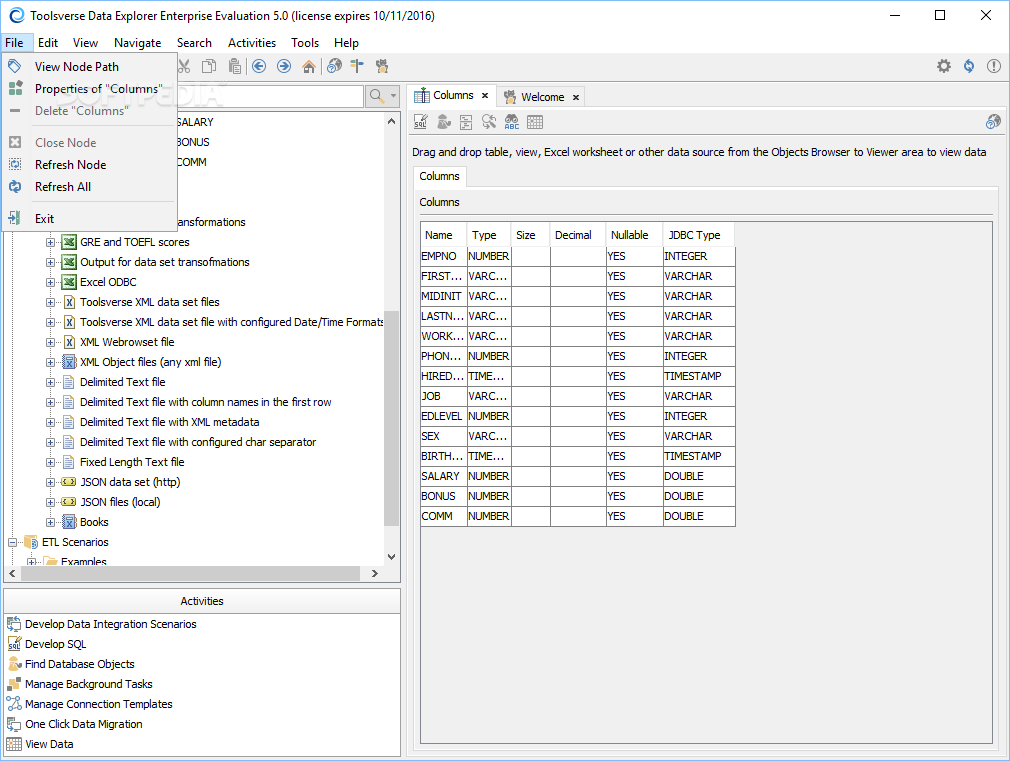Expand the XML Webrowset file node

50,342
